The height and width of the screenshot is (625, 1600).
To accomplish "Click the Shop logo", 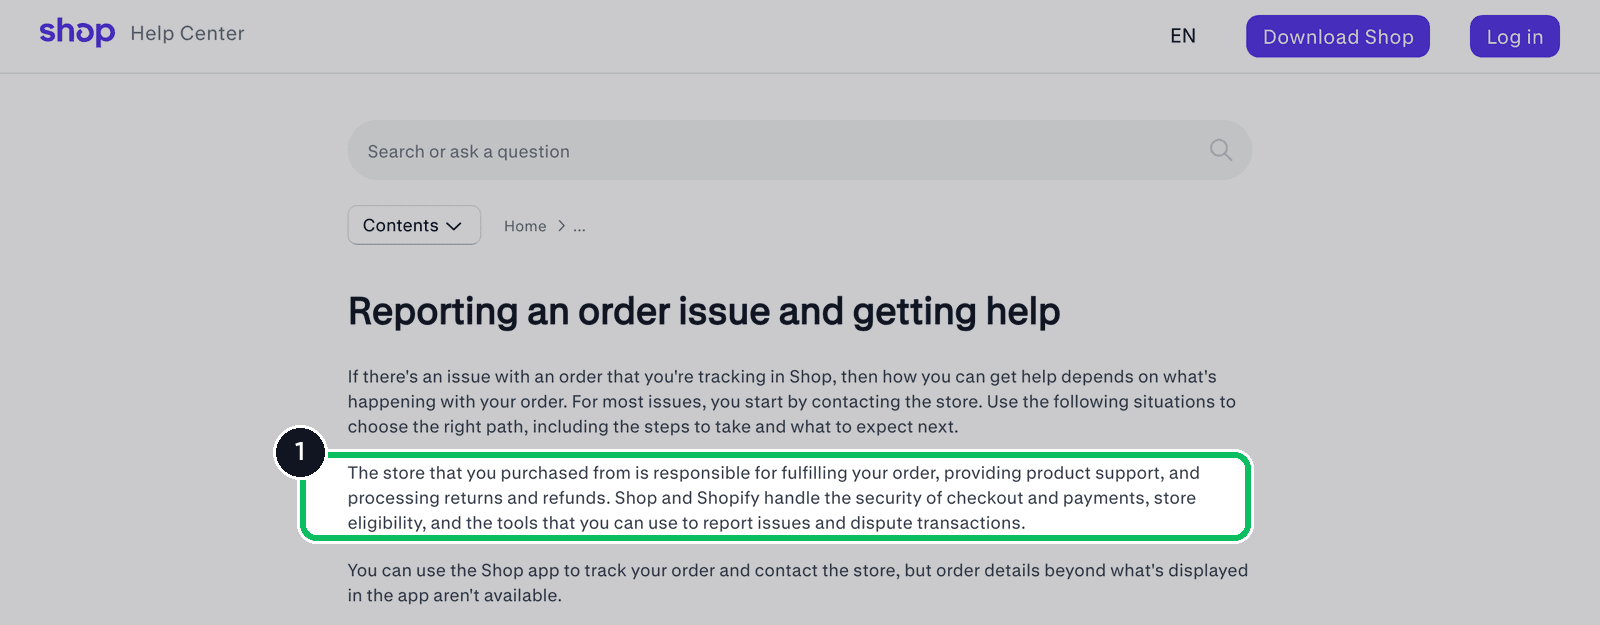I will (x=77, y=32).
